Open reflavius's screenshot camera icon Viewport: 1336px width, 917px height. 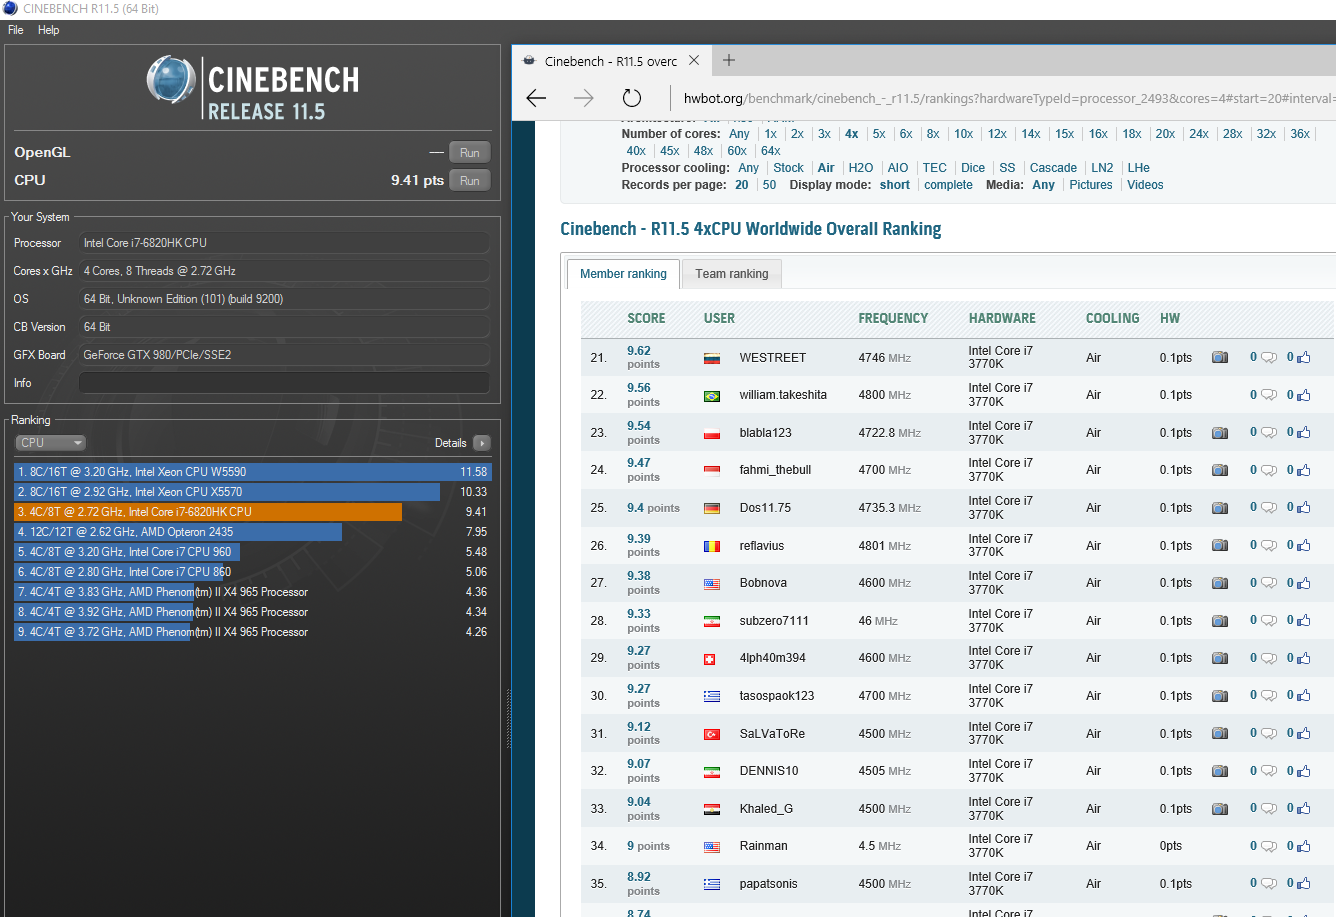(x=1220, y=546)
